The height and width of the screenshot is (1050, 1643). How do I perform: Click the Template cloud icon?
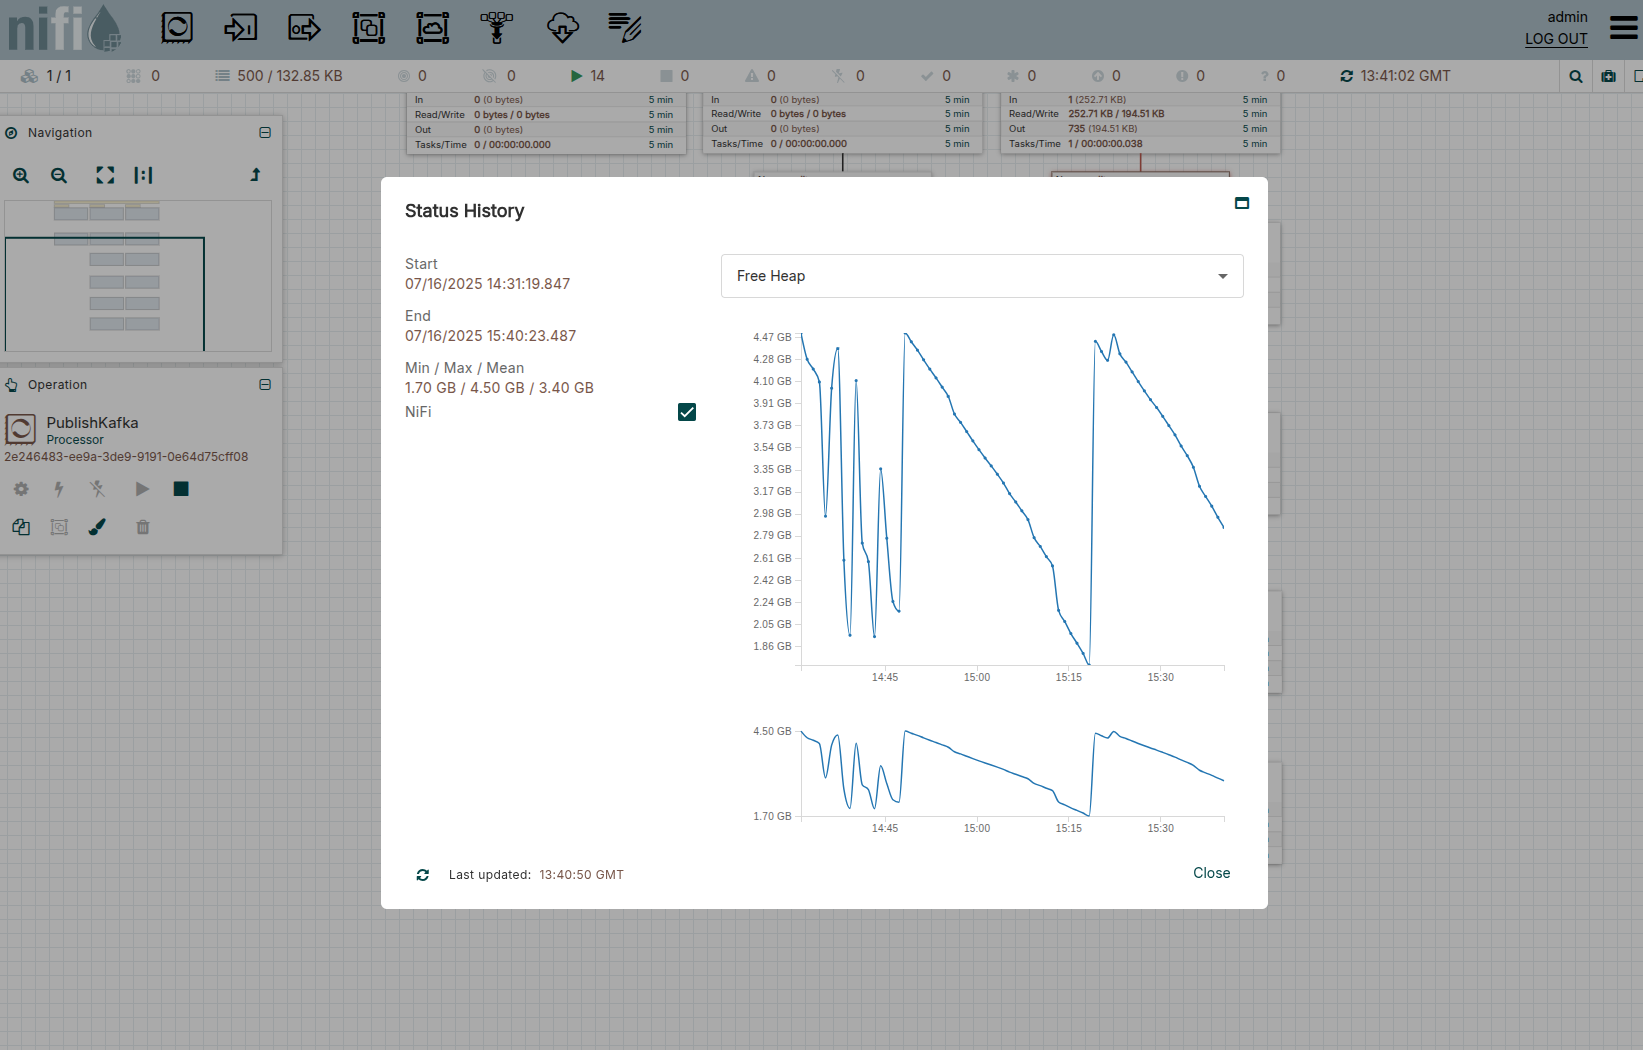pos(562,28)
